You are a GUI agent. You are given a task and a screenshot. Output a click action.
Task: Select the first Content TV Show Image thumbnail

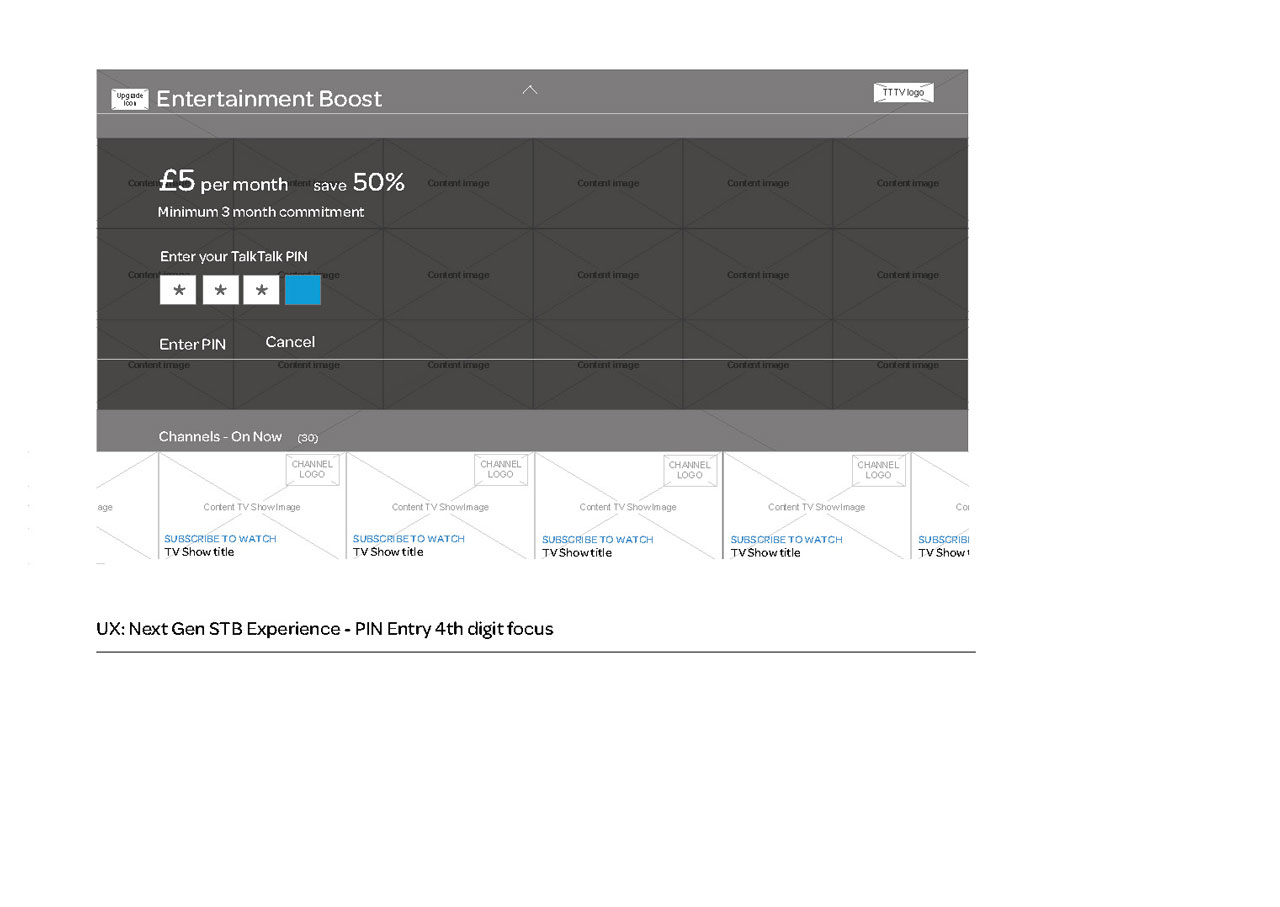[x=252, y=507]
